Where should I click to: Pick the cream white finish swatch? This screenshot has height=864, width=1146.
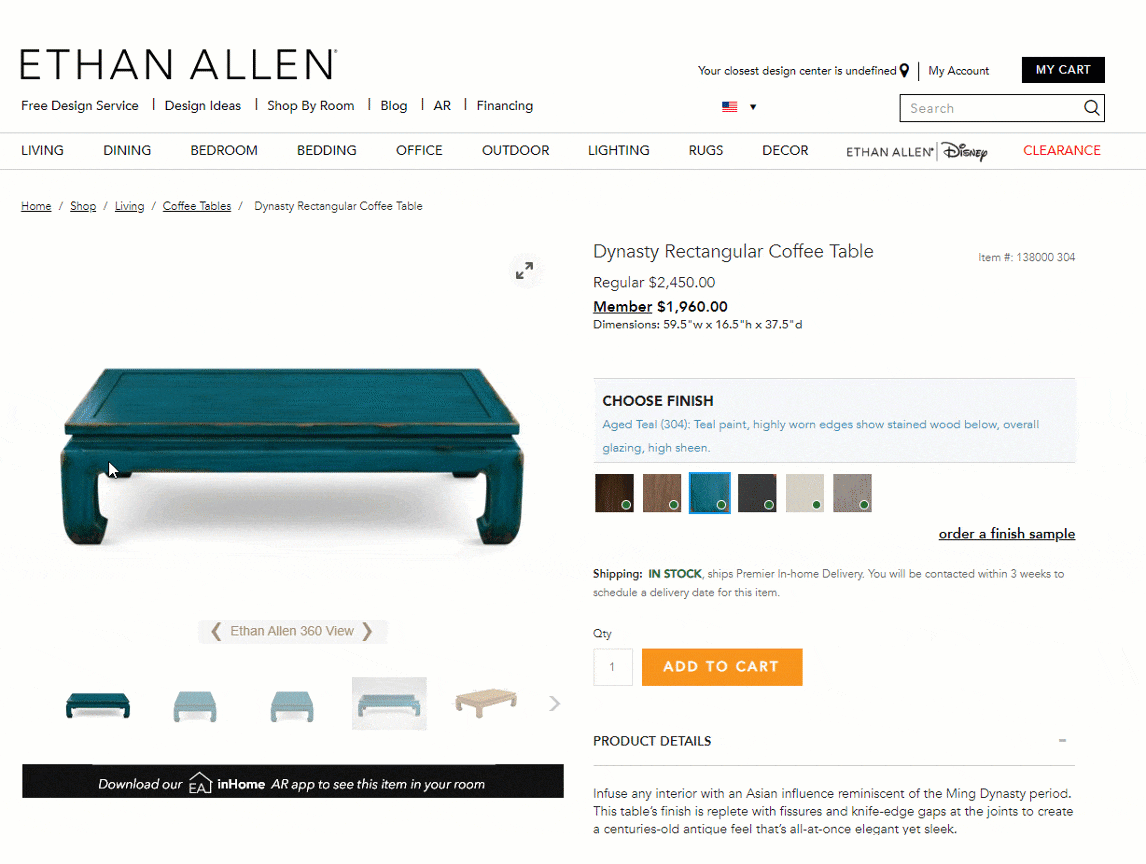[805, 493]
